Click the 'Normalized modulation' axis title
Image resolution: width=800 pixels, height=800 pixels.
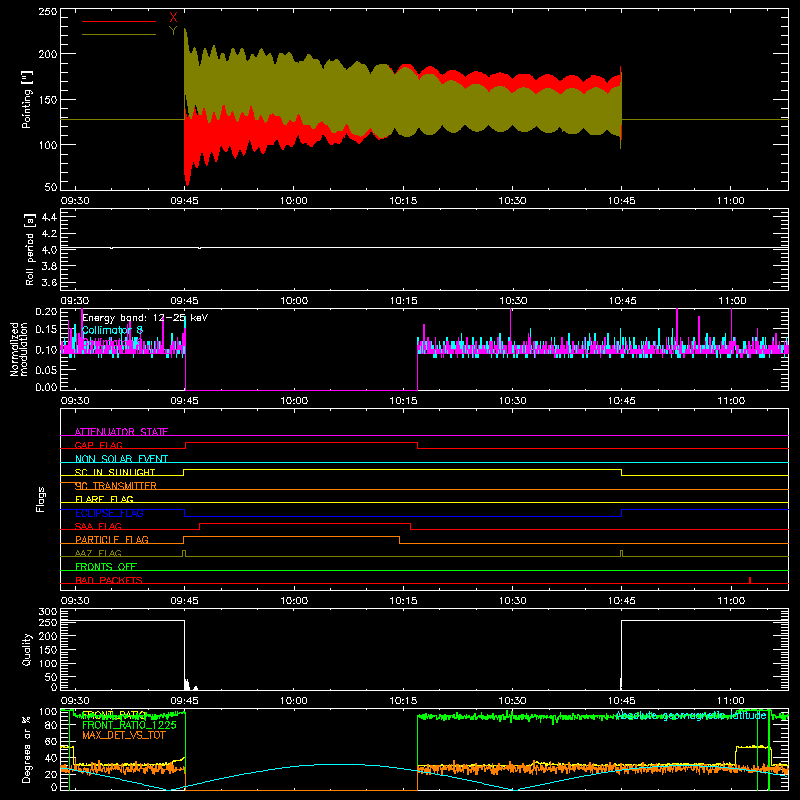point(18,349)
